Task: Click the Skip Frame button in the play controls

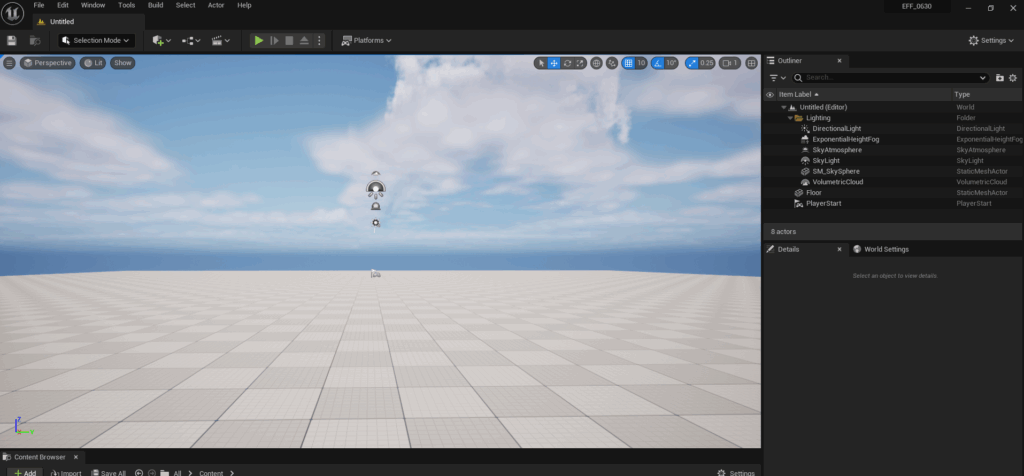Action: tap(274, 40)
